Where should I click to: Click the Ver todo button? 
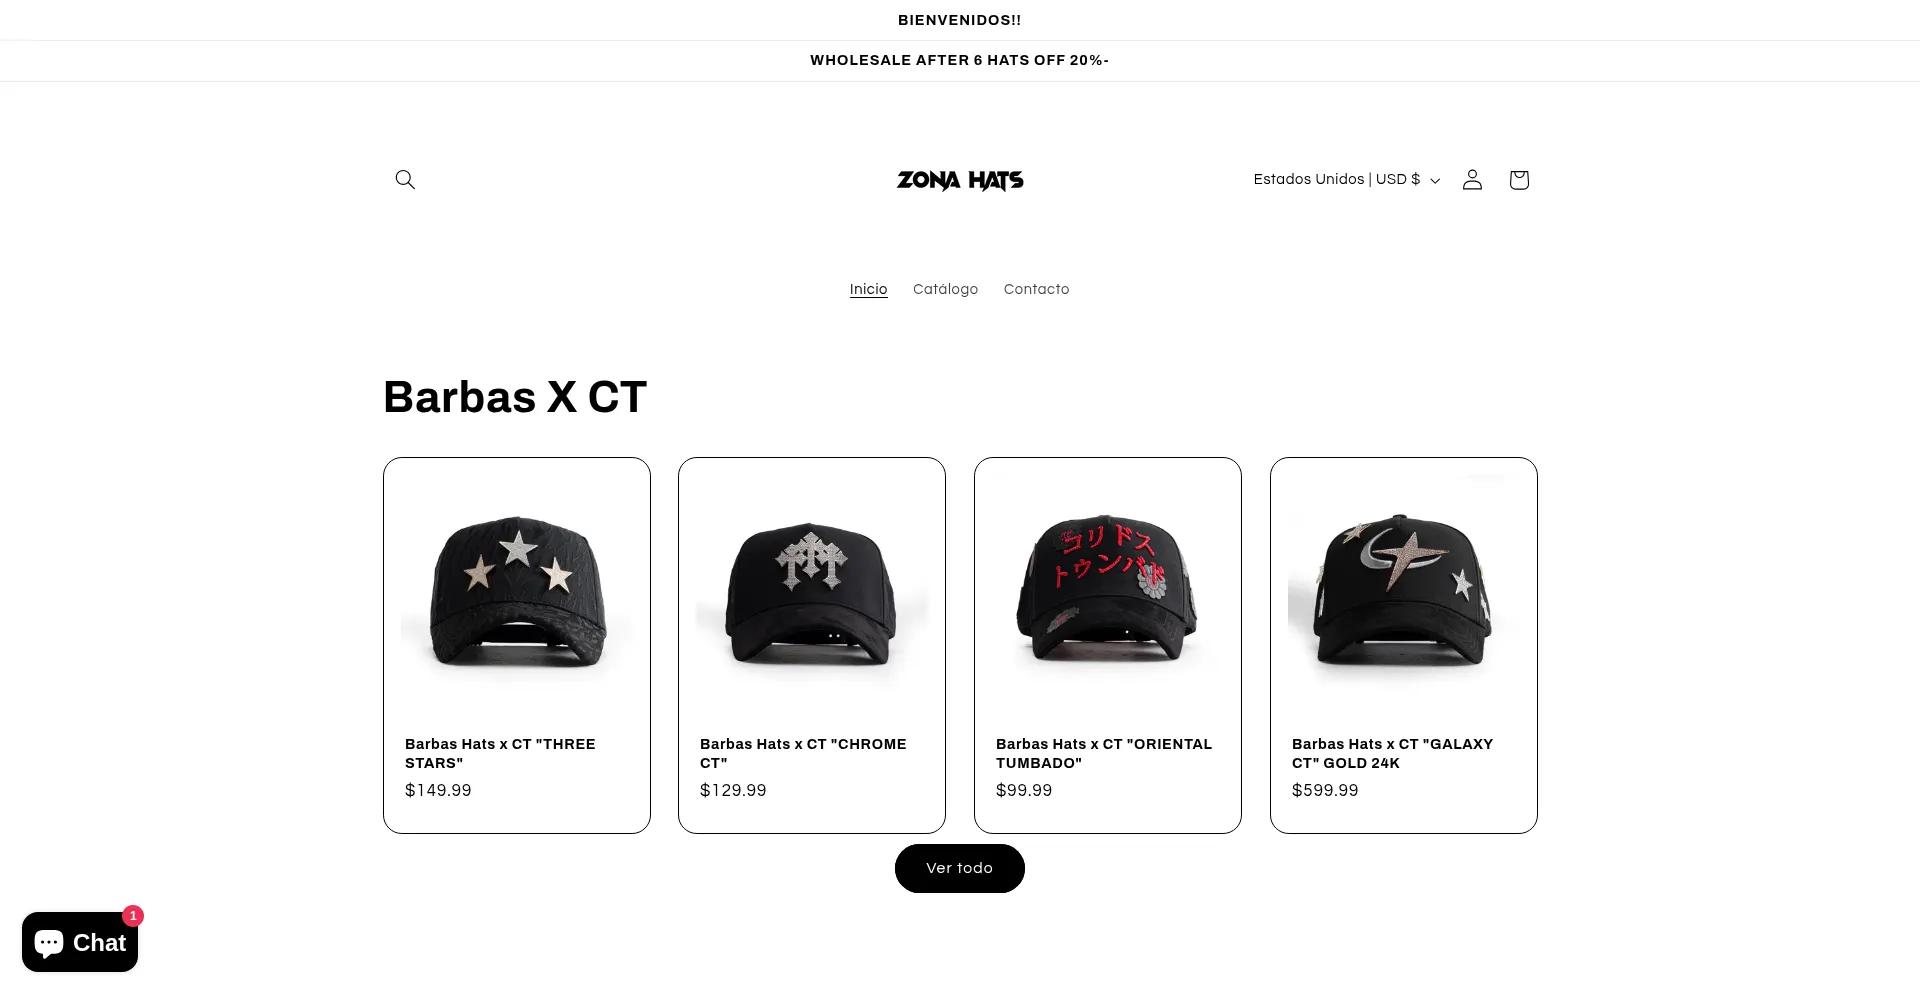(960, 868)
